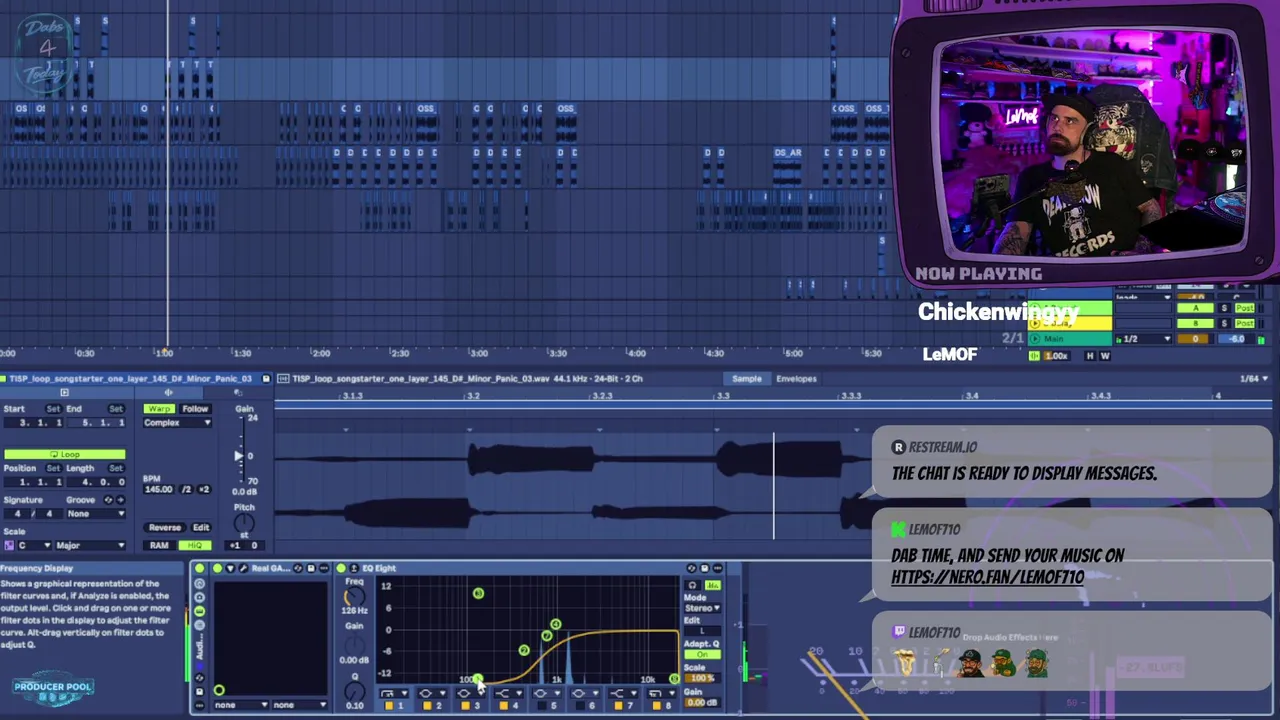Toggle EQ band 1 activator
Image resolution: width=1280 pixels, height=720 pixels.
coord(389,706)
